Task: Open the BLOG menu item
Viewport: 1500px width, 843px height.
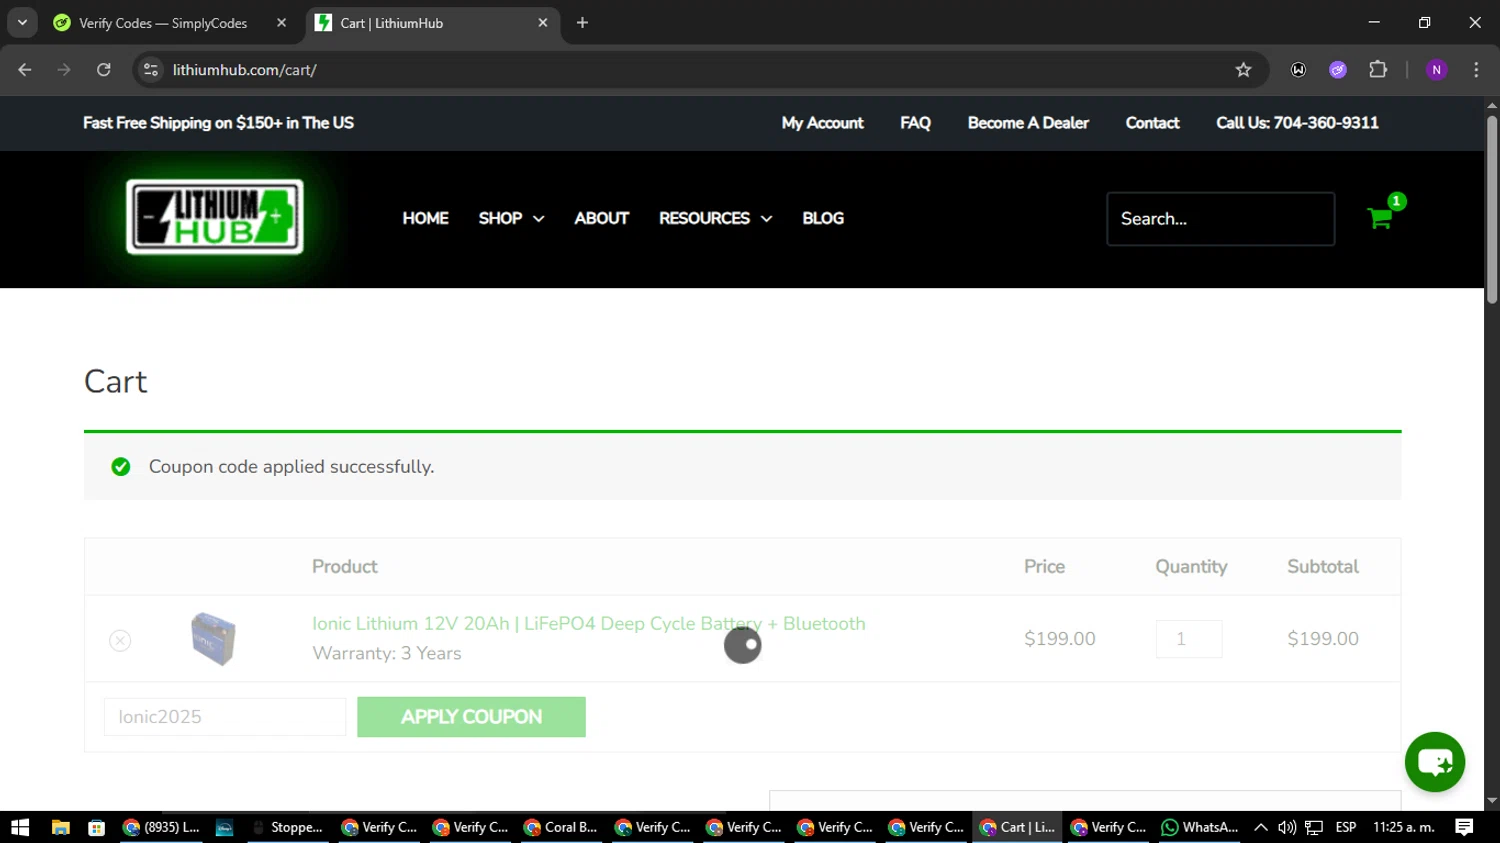Action: 823,218
